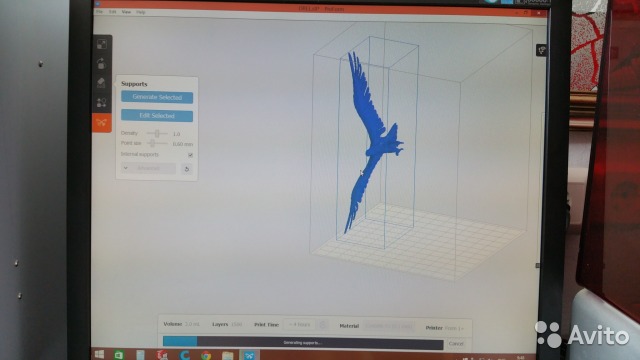Open the Printer Form 1+ dropdown

tap(454, 328)
